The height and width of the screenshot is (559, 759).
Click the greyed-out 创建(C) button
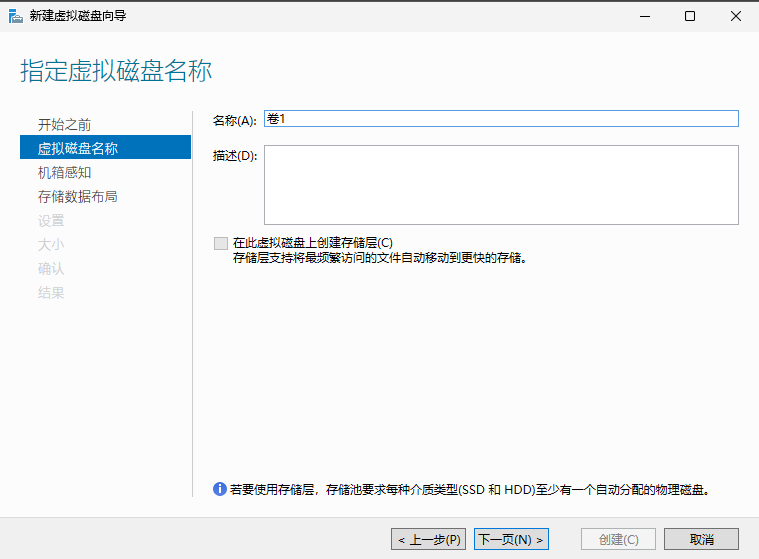point(618,539)
